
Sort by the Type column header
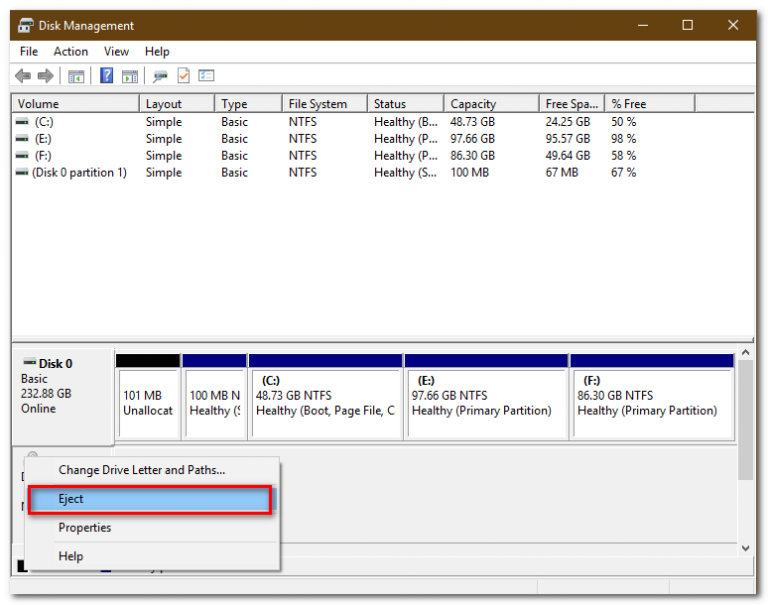249,104
